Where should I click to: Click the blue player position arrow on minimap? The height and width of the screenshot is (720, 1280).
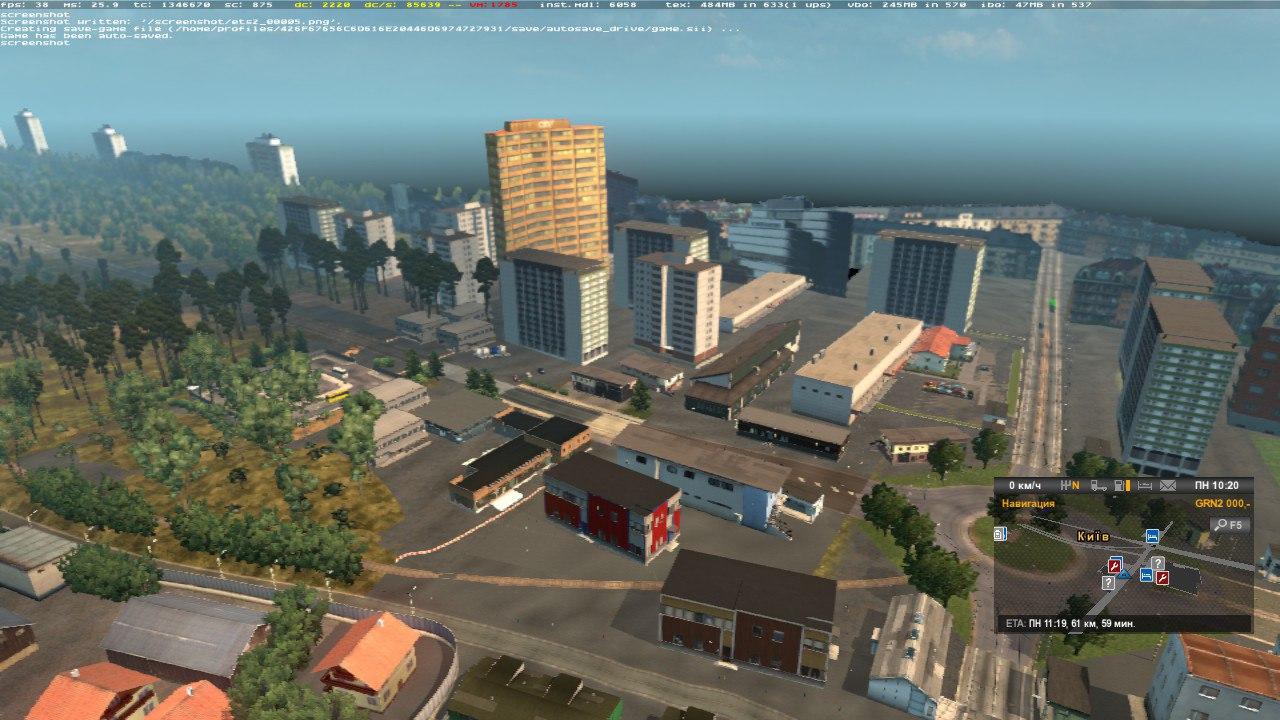[x=1125, y=575]
